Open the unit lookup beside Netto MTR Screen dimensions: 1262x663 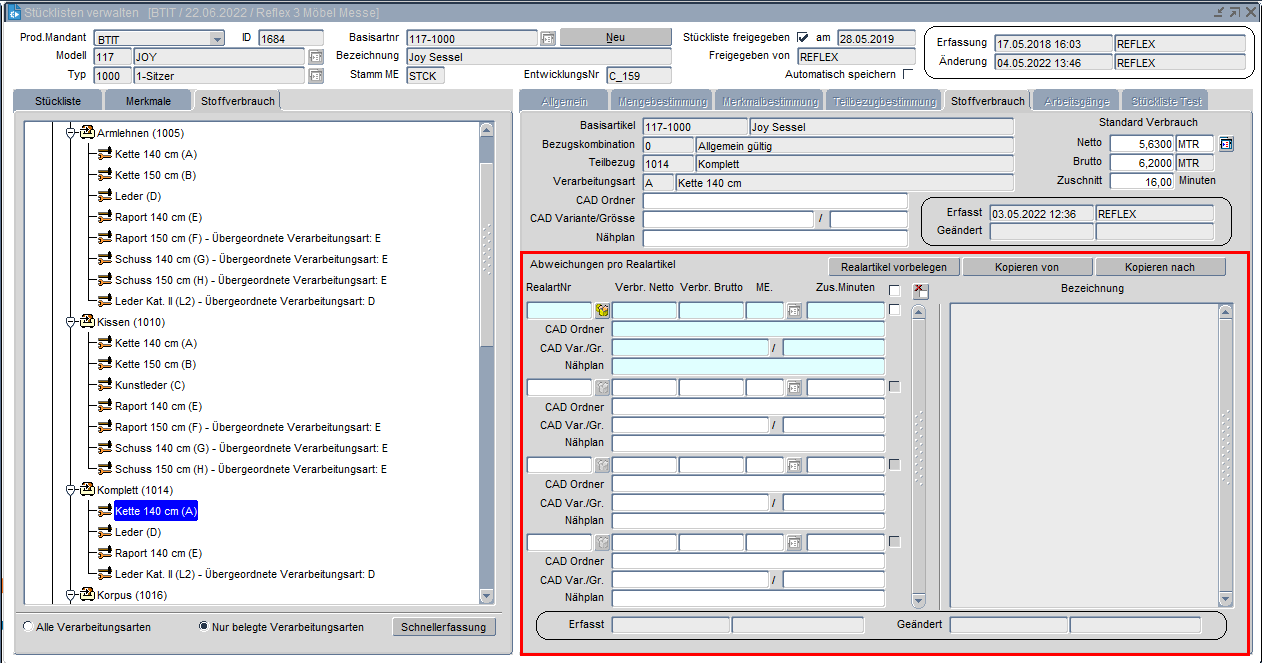click(1227, 144)
